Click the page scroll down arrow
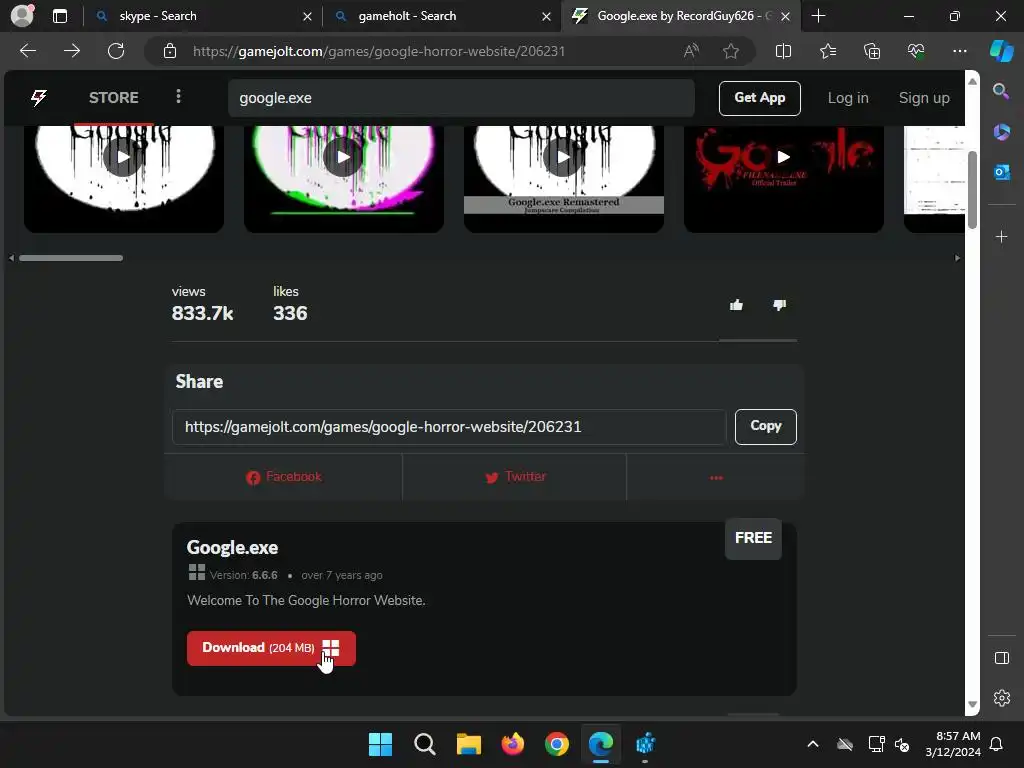 pos(972,704)
